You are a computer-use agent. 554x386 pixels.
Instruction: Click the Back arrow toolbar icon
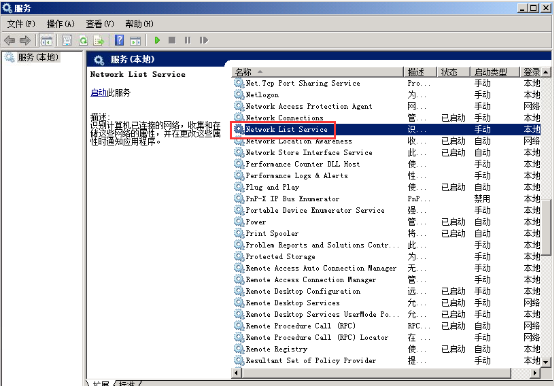(10, 40)
